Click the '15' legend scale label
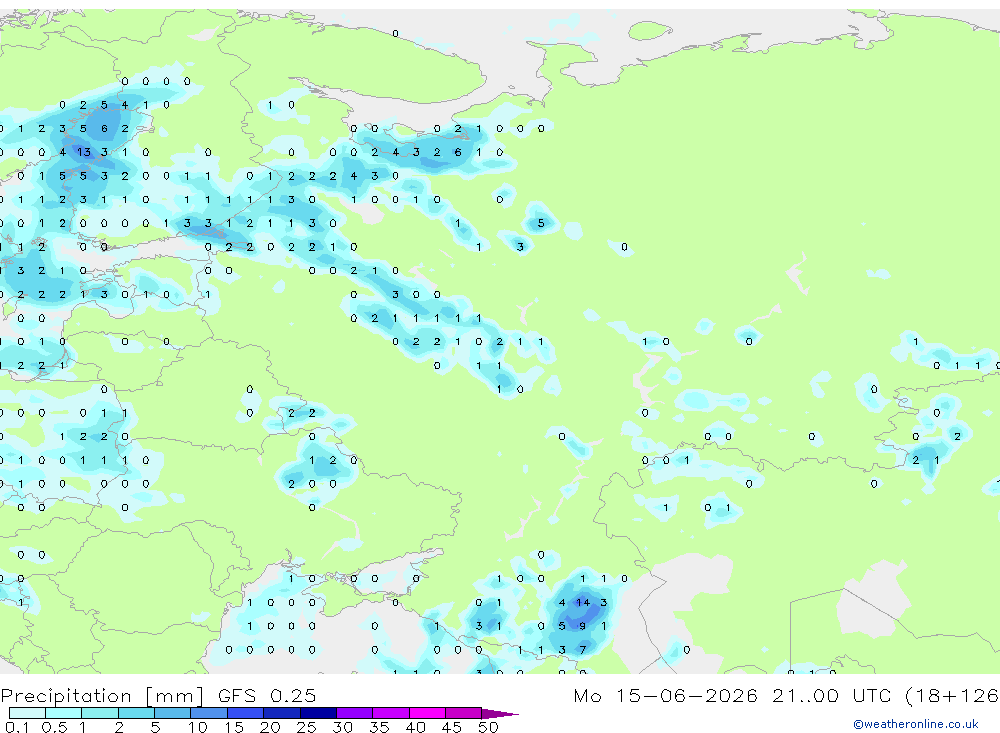Screen dimensions: 1000x733 coord(234,727)
